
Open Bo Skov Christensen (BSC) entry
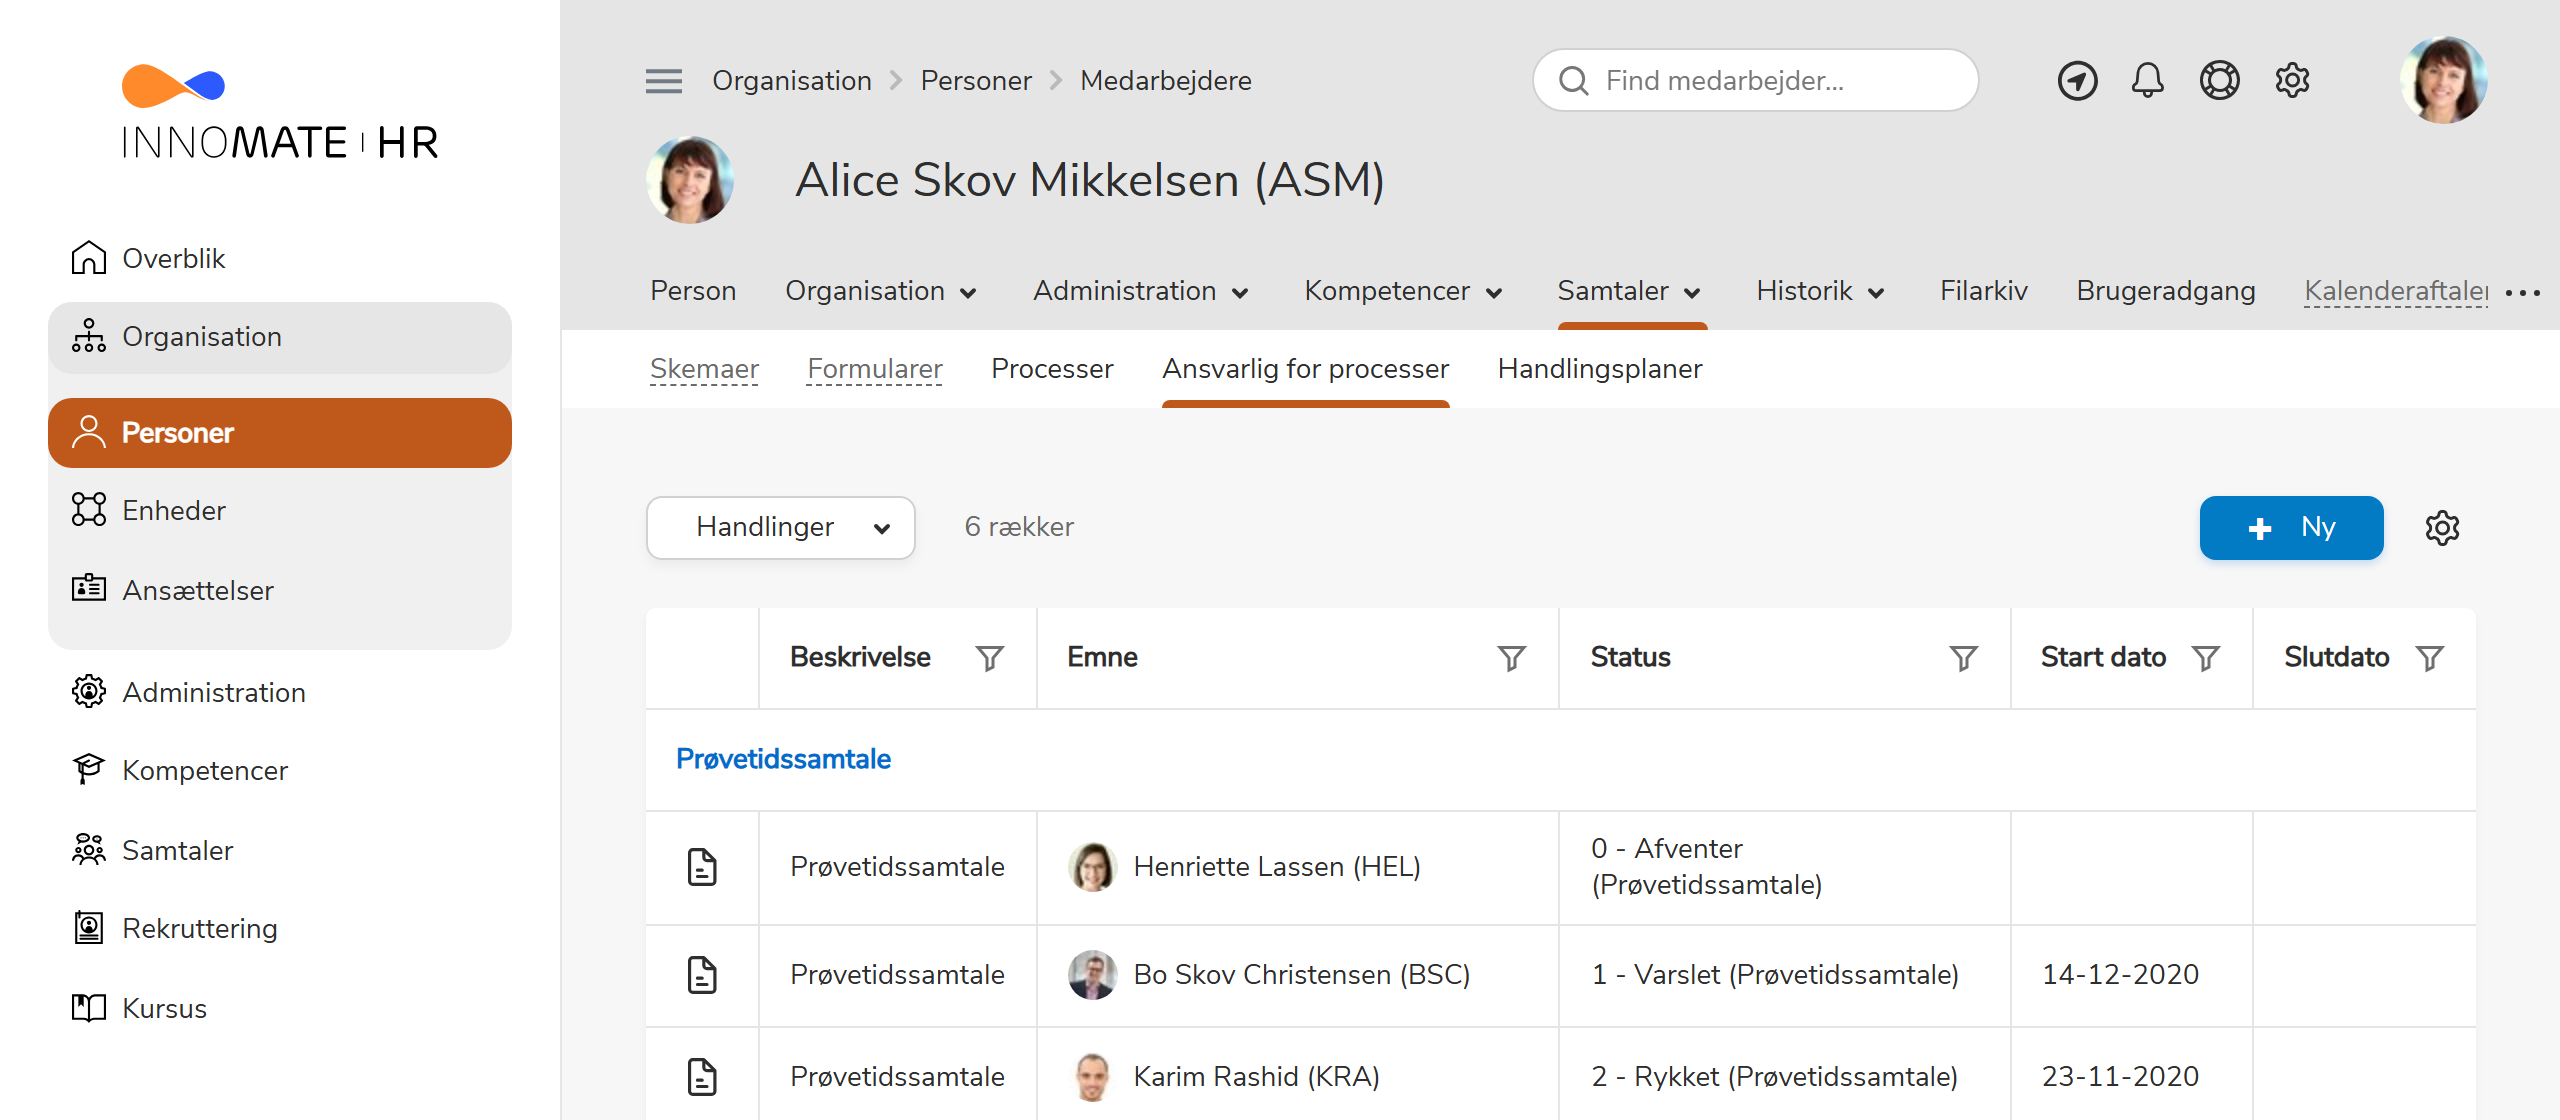pos(1302,974)
